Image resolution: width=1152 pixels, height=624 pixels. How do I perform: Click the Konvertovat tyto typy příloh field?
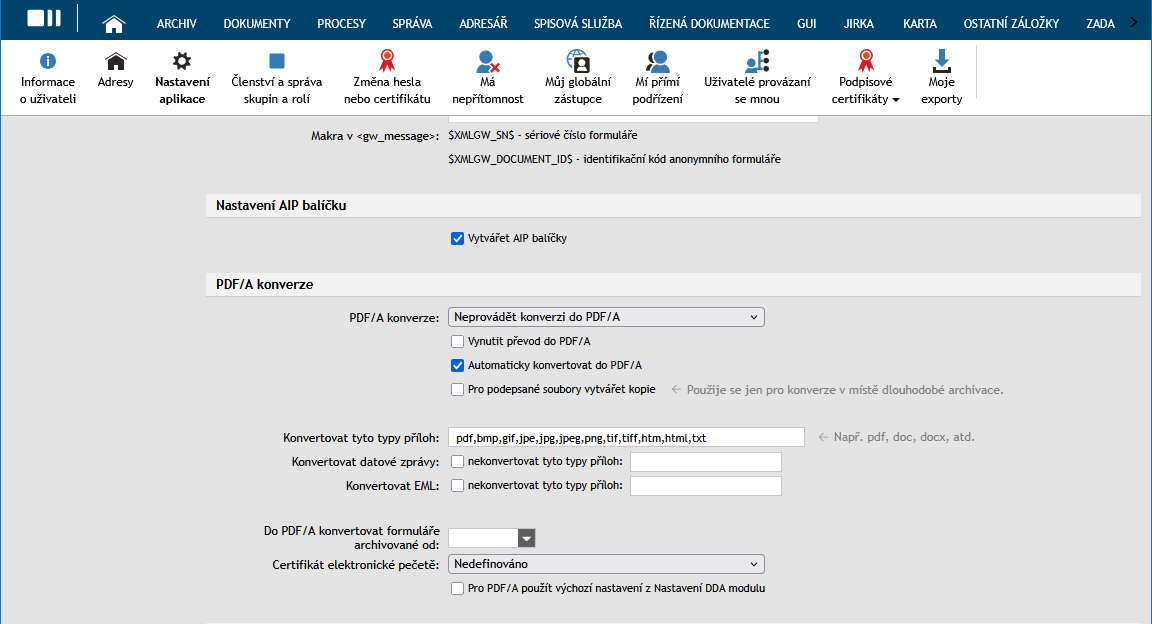tap(626, 437)
